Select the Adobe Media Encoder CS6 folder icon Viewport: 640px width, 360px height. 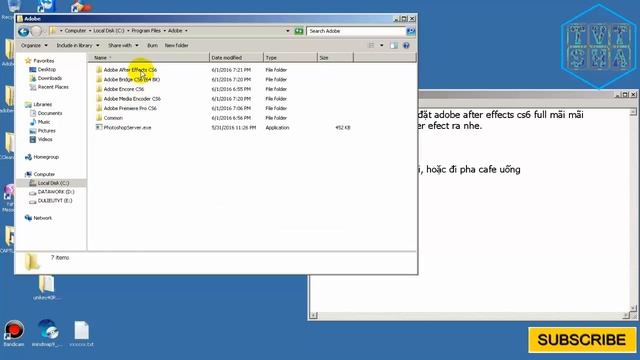(99, 98)
